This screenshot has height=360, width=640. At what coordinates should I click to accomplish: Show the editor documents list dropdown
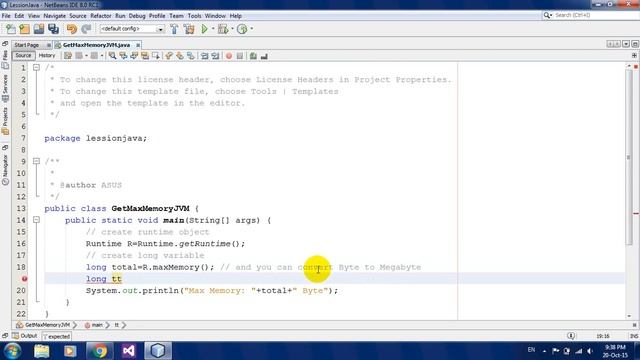626,44
